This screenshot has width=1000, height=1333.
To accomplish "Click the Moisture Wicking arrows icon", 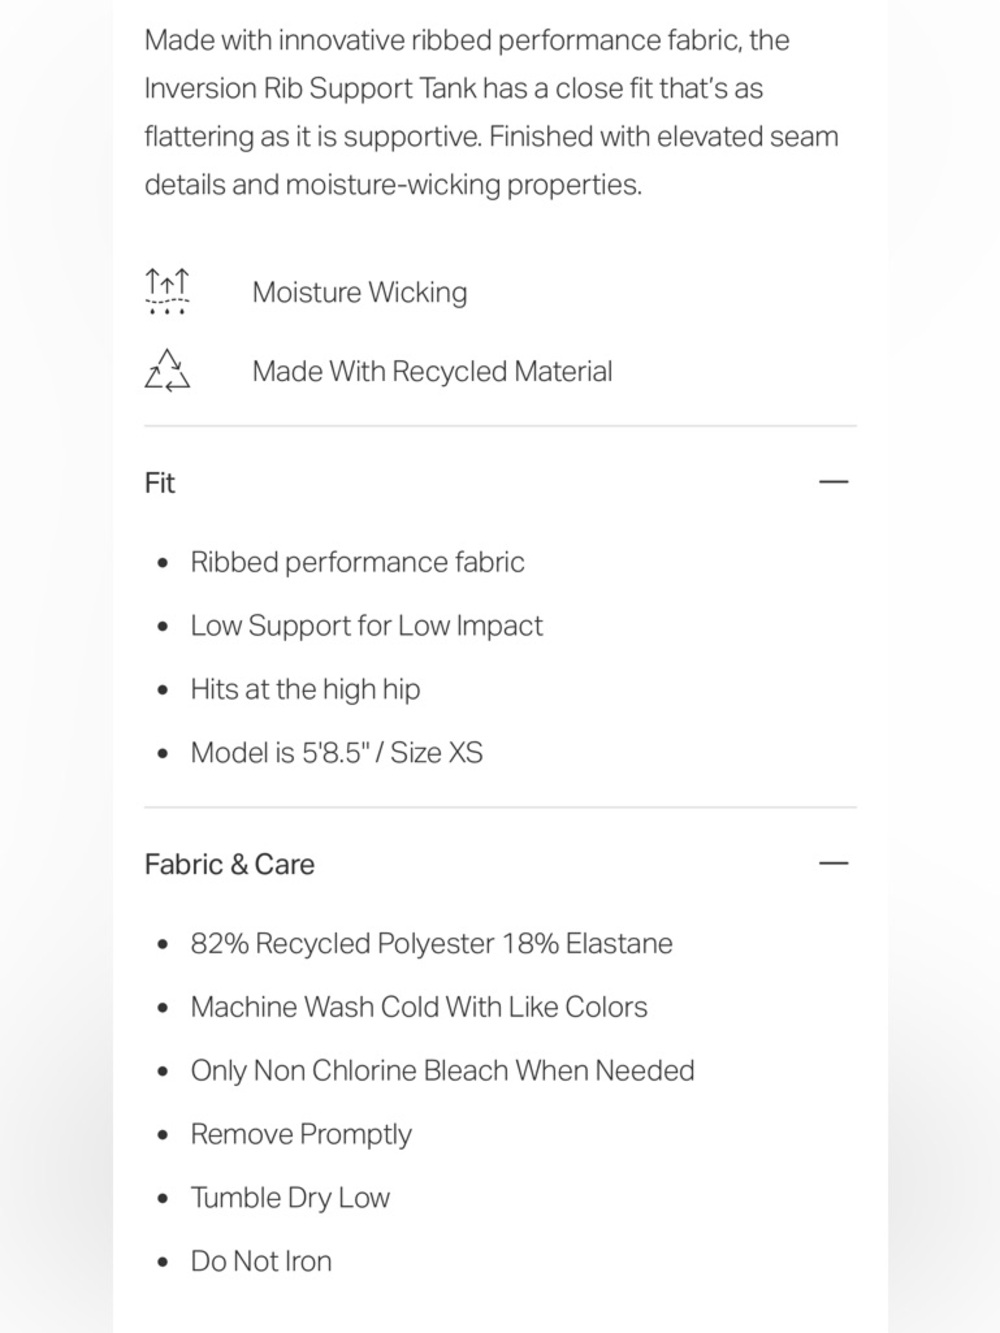I will (167, 291).
